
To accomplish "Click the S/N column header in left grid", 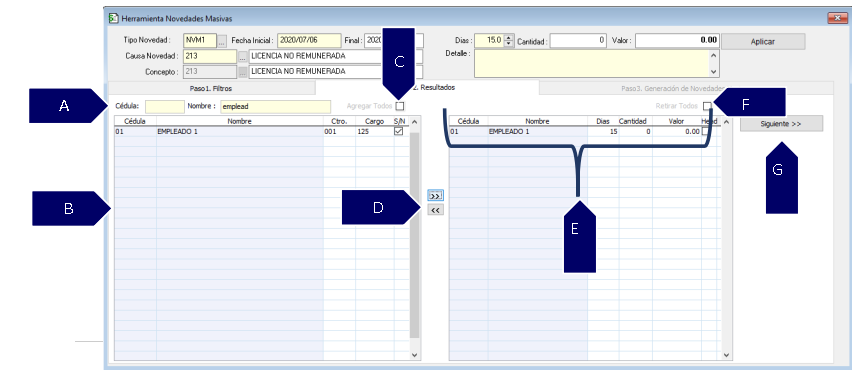I will click(x=399, y=121).
